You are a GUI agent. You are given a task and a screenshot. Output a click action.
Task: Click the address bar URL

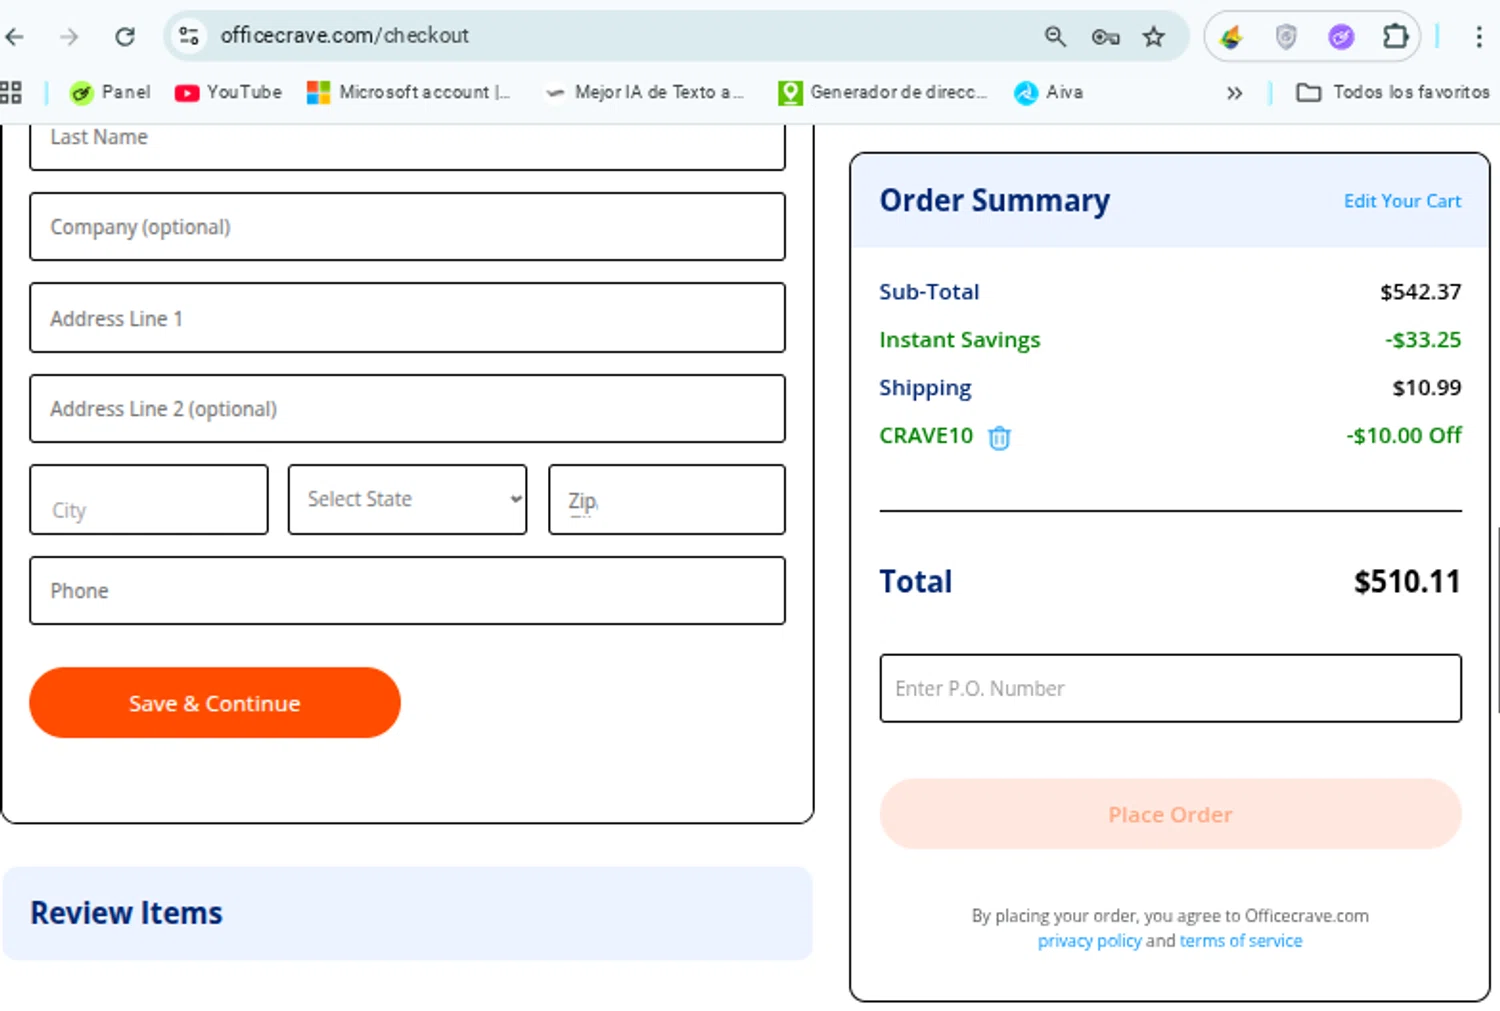point(345,36)
